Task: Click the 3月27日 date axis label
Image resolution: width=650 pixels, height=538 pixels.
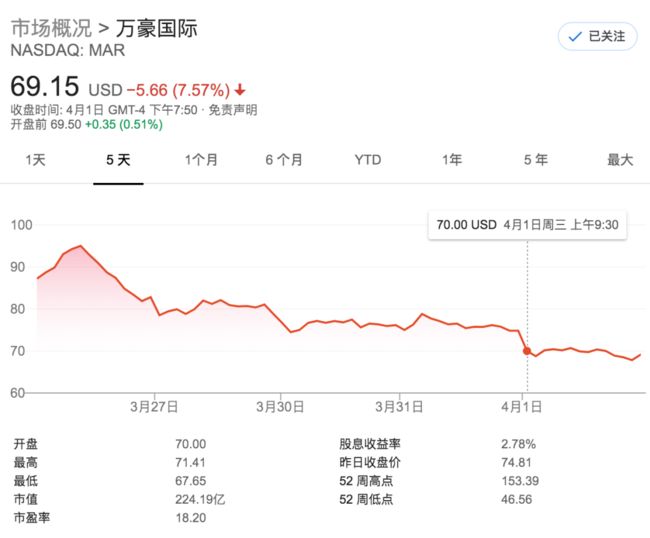Action: coord(154,407)
